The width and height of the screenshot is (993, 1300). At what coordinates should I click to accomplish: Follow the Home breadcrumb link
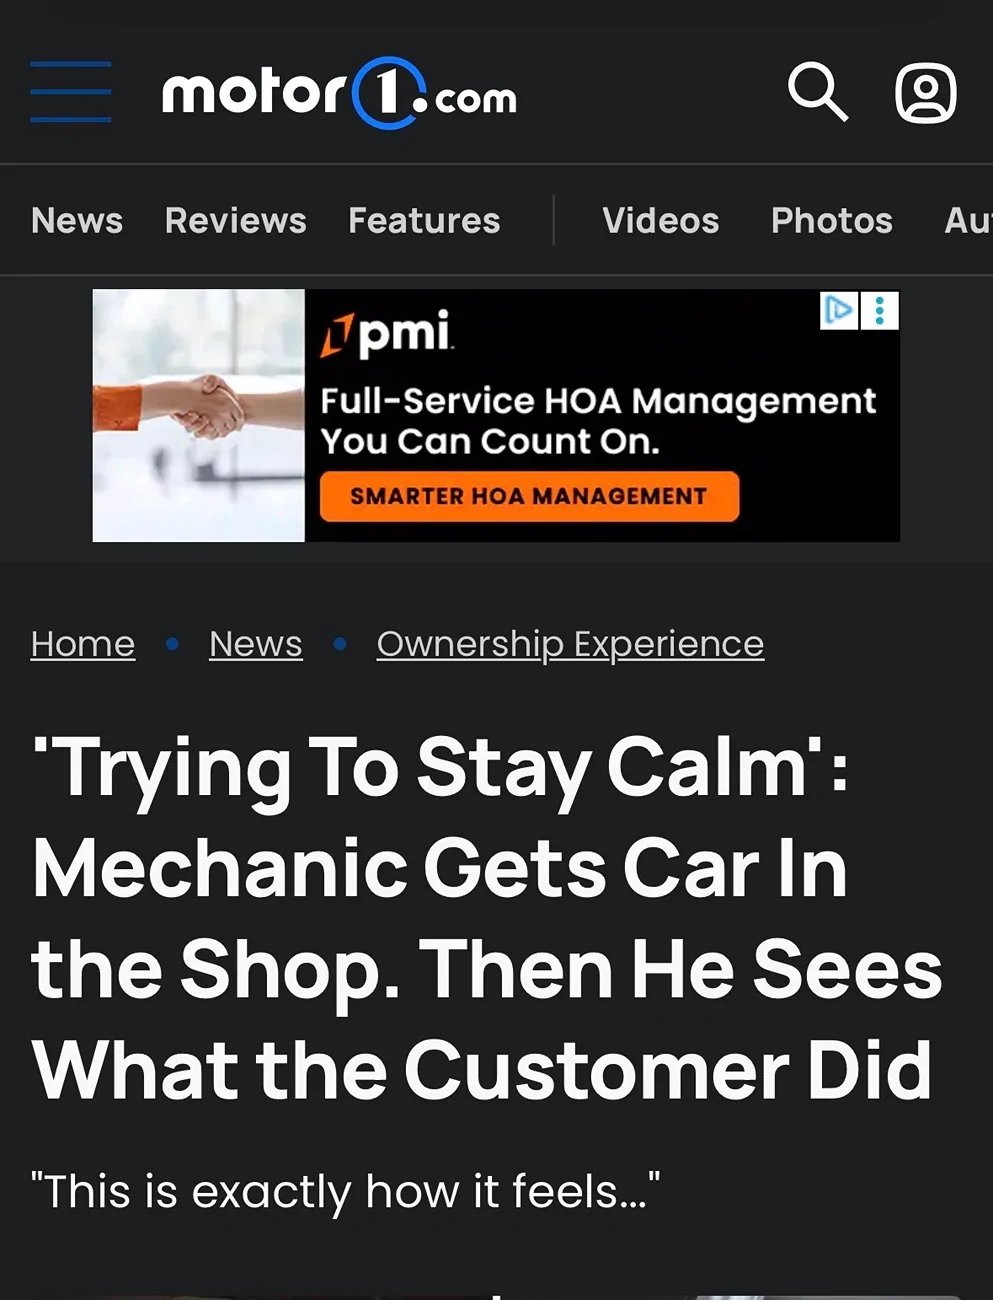(x=83, y=644)
